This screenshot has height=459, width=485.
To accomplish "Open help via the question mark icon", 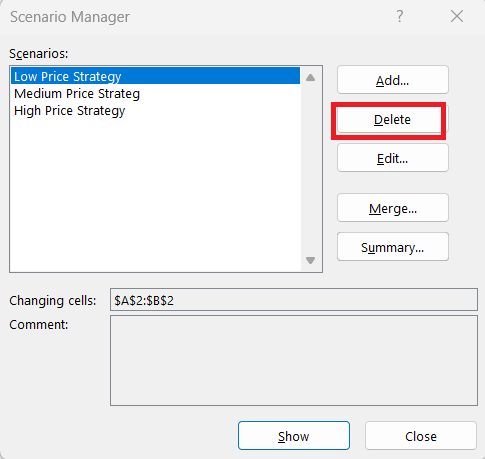I will [x=400, y=16].
